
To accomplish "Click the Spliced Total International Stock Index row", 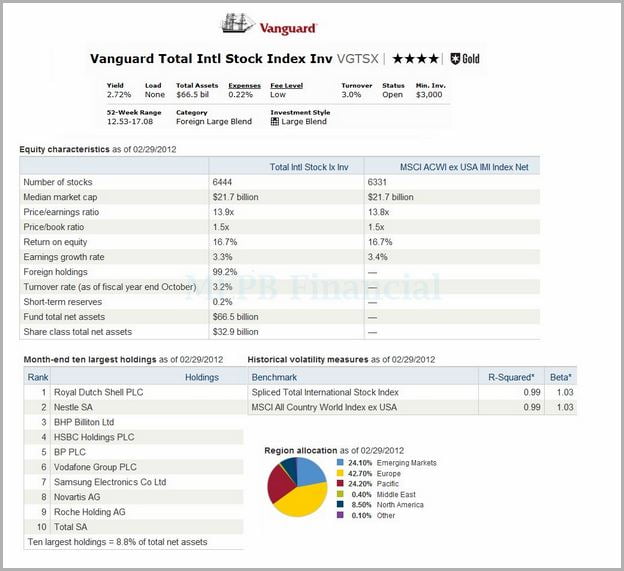I will coord(412,392).
